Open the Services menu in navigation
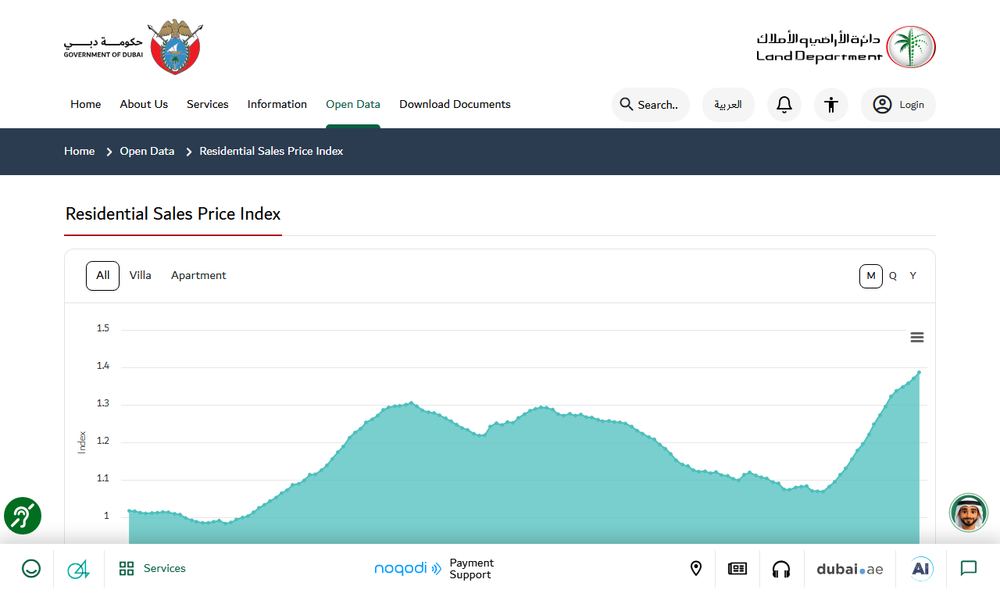 click(207, 104)
